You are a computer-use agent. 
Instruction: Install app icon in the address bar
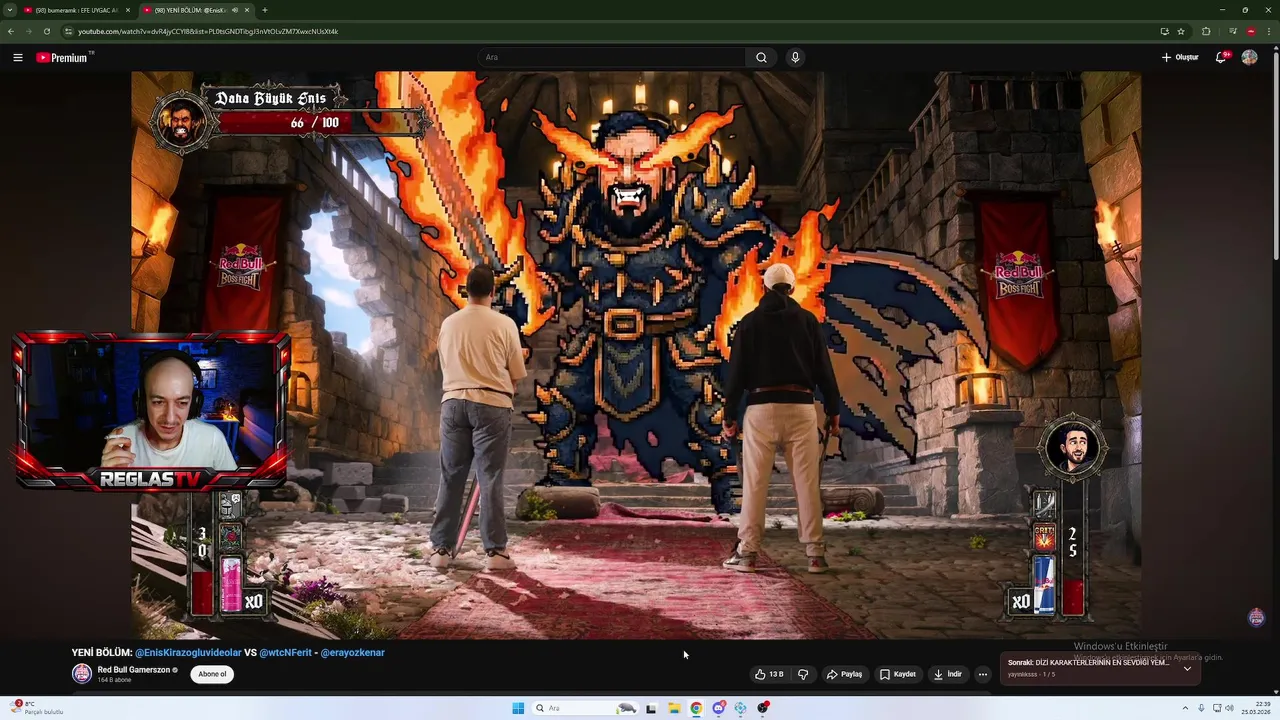[x=1164, y=31]
